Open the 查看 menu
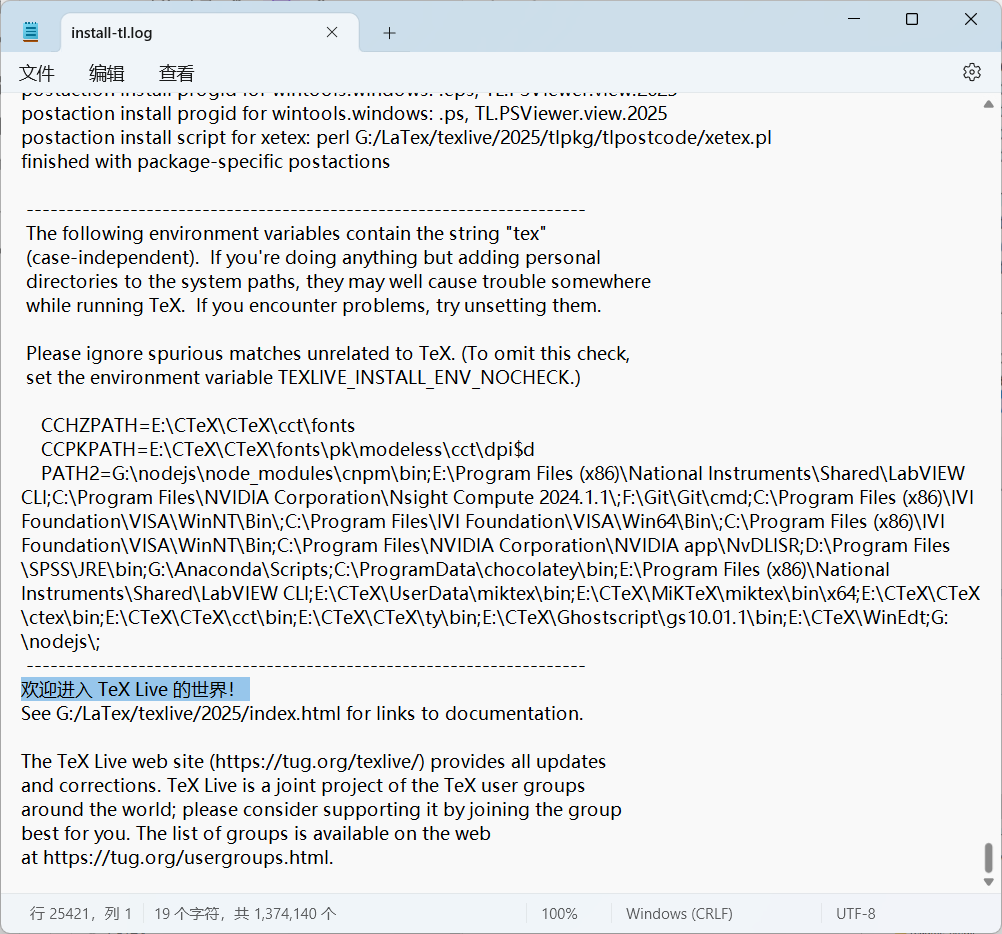 [176, 73]
